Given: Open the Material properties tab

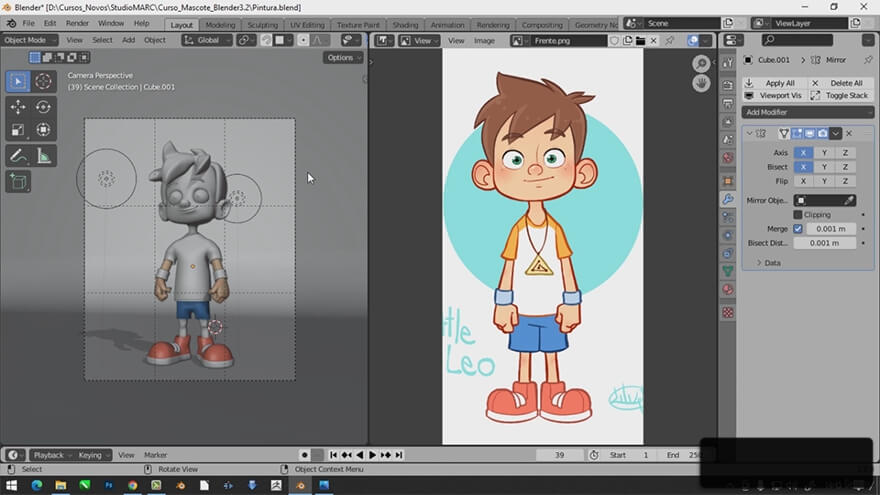Looking at the screenshot, I should (728, 290).
